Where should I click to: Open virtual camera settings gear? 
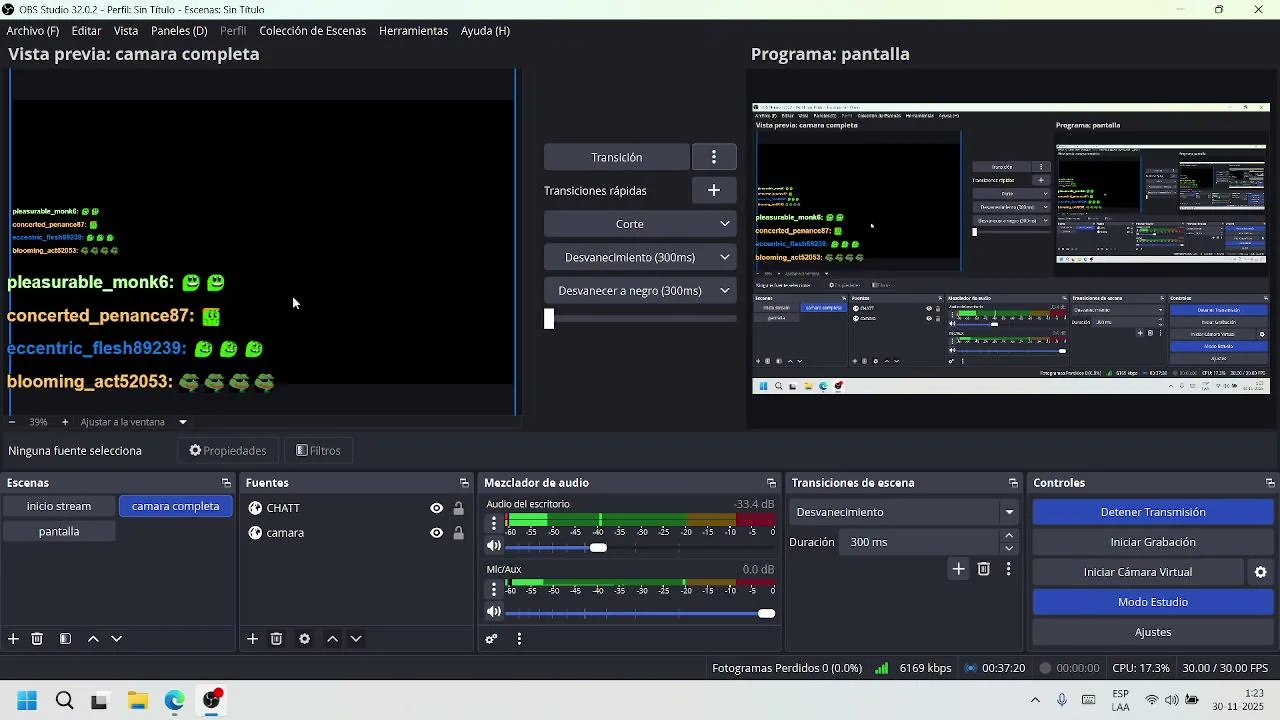click(x=1260, y=572)
